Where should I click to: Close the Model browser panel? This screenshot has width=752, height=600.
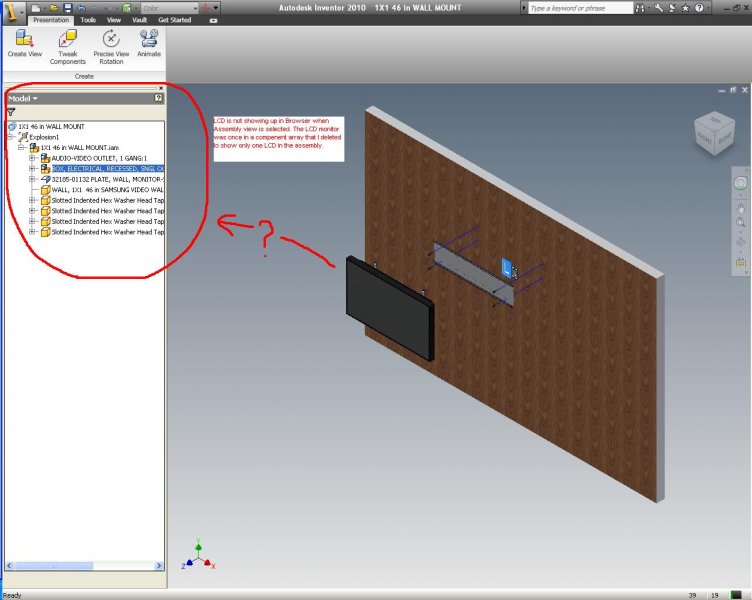point(161,88)
